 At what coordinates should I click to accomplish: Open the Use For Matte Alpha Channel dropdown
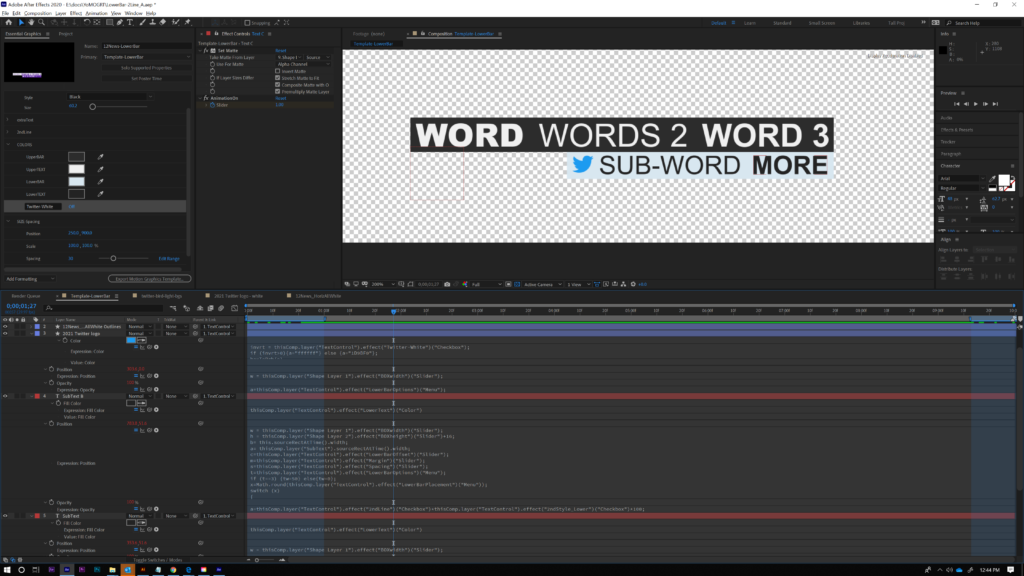pos(304,64)
